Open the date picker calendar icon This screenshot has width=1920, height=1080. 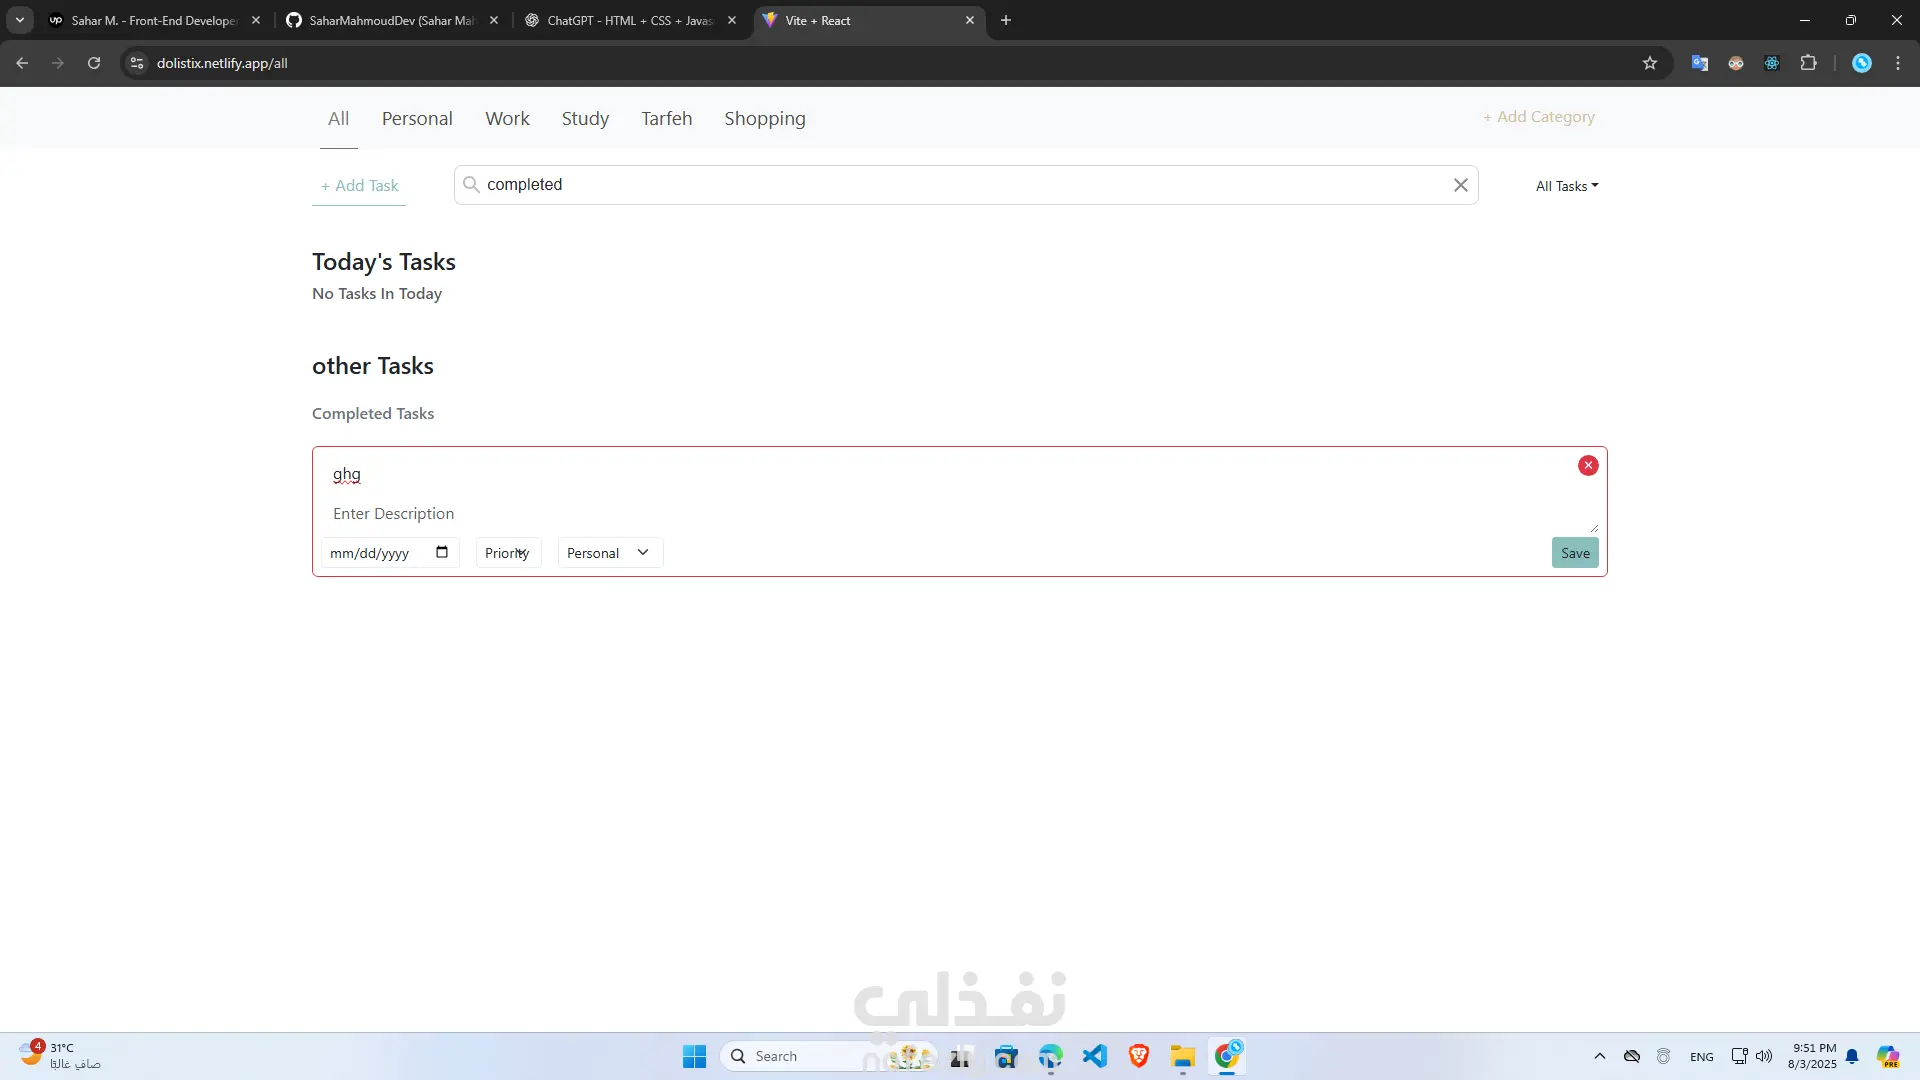pyautogui.click(x=442, y=552)
